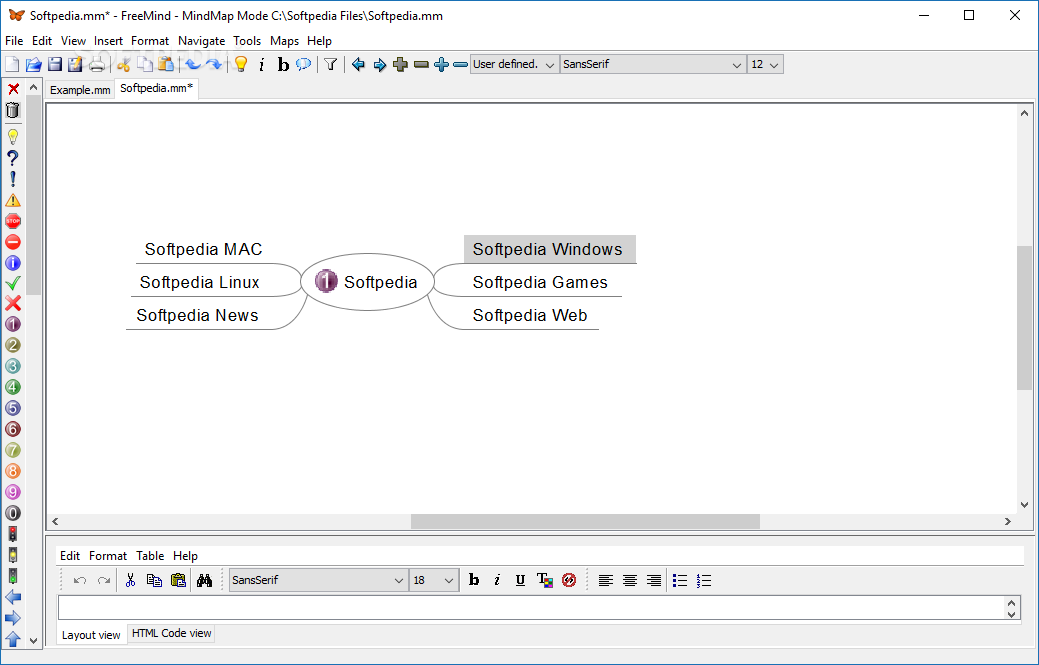This screenshot has width=1039, height=665.
Task: Add the priority 5 blue number icon
Action: [13, 408]
